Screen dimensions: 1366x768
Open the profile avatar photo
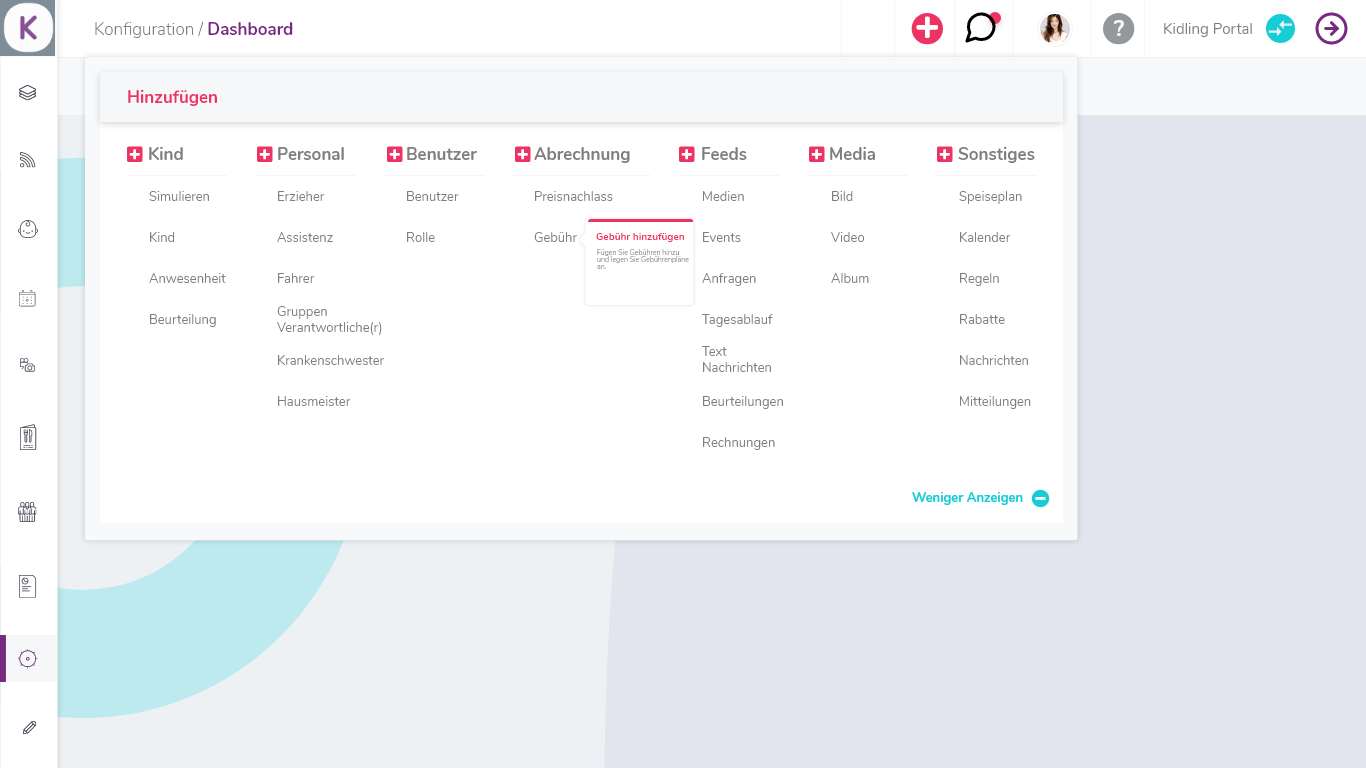tap(1052, 28)
